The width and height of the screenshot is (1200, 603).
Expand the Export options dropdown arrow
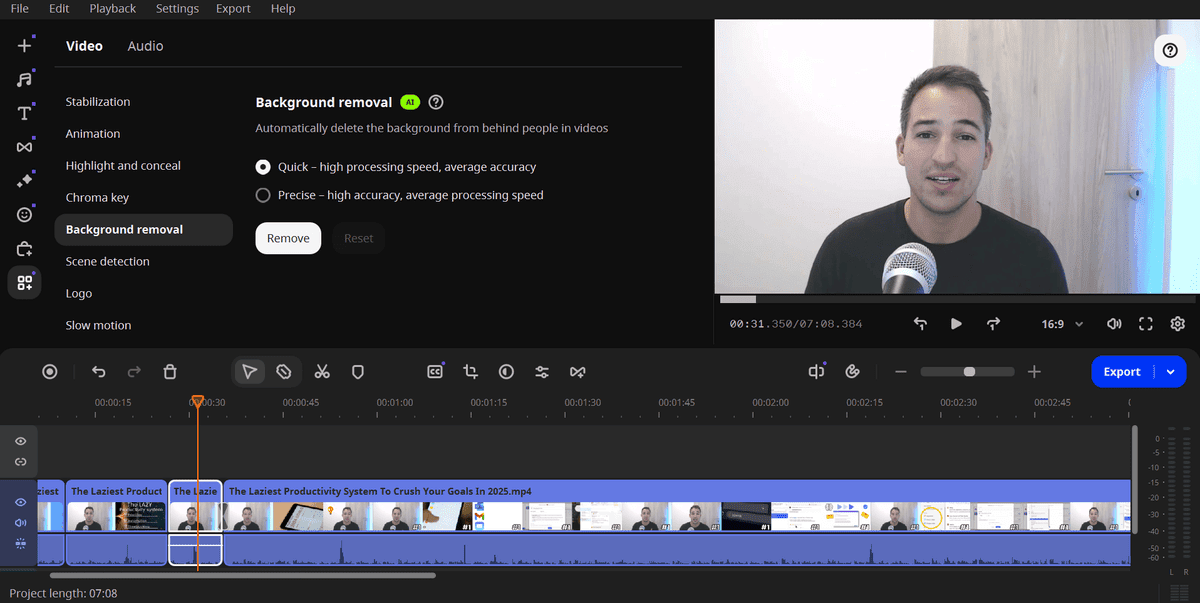pyautogui.click(x=1170, y=372)
